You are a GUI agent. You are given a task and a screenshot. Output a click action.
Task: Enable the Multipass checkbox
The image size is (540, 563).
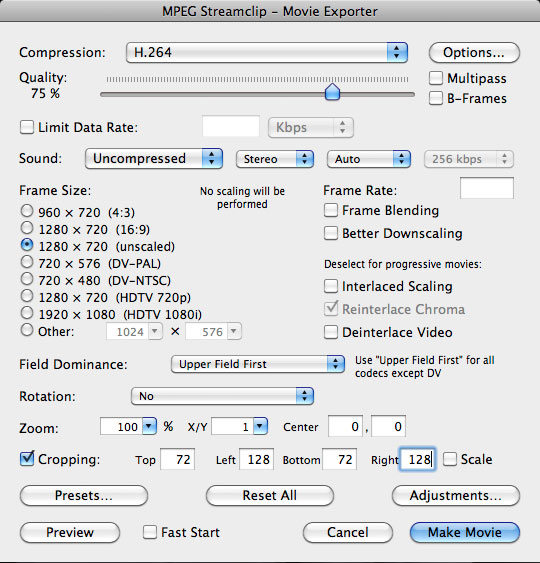click(x=436, y=78)
